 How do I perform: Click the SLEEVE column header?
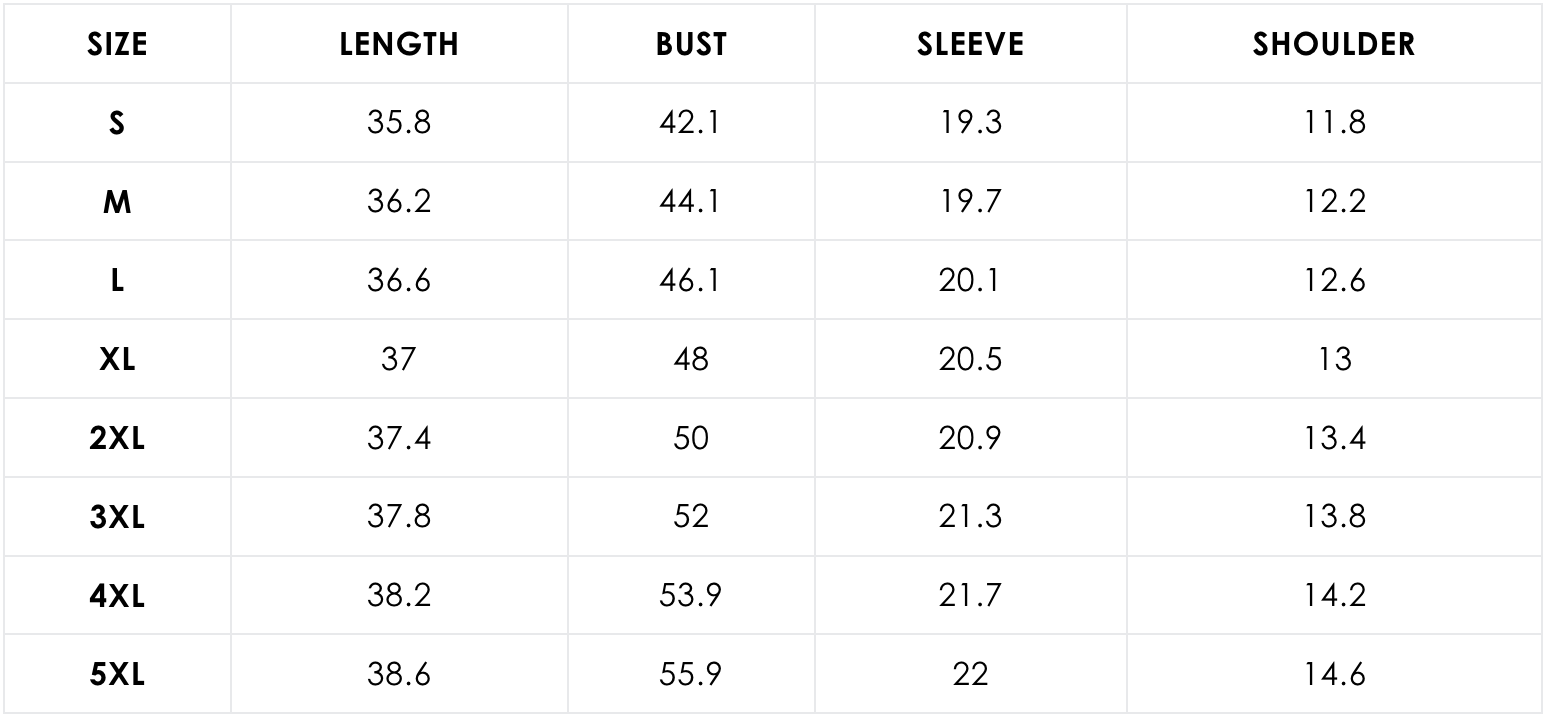click(970, 44)
